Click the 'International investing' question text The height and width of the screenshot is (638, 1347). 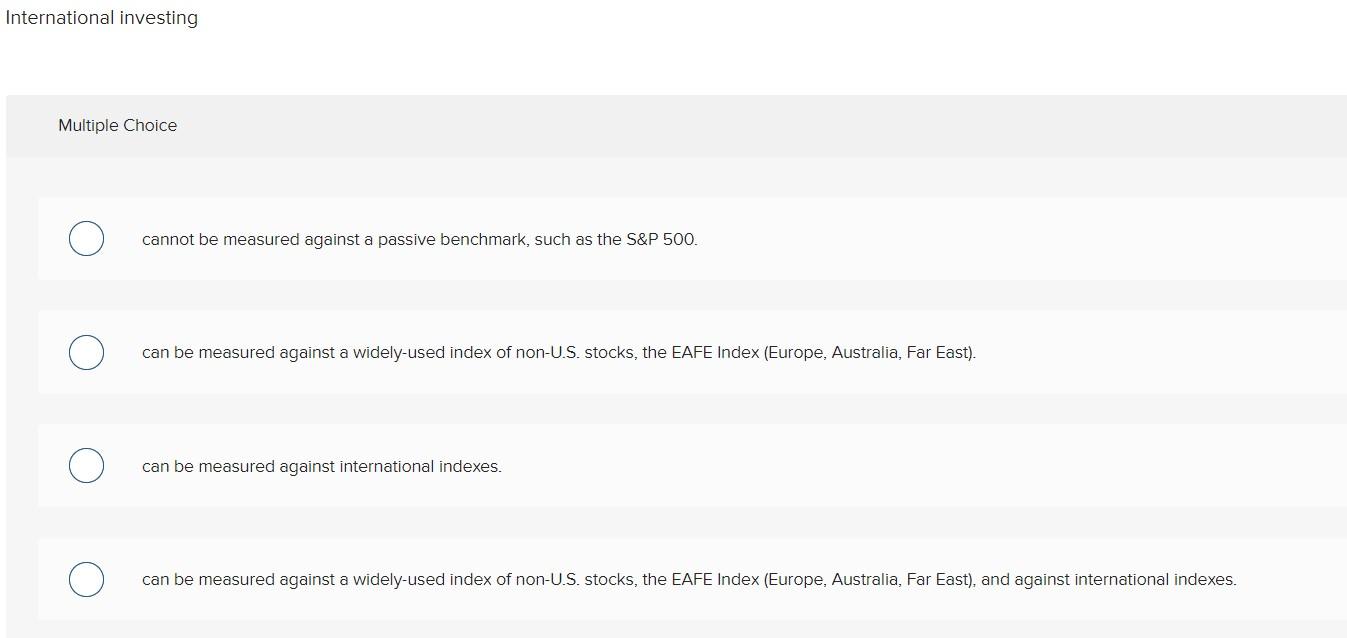click(x=101, y=18)
